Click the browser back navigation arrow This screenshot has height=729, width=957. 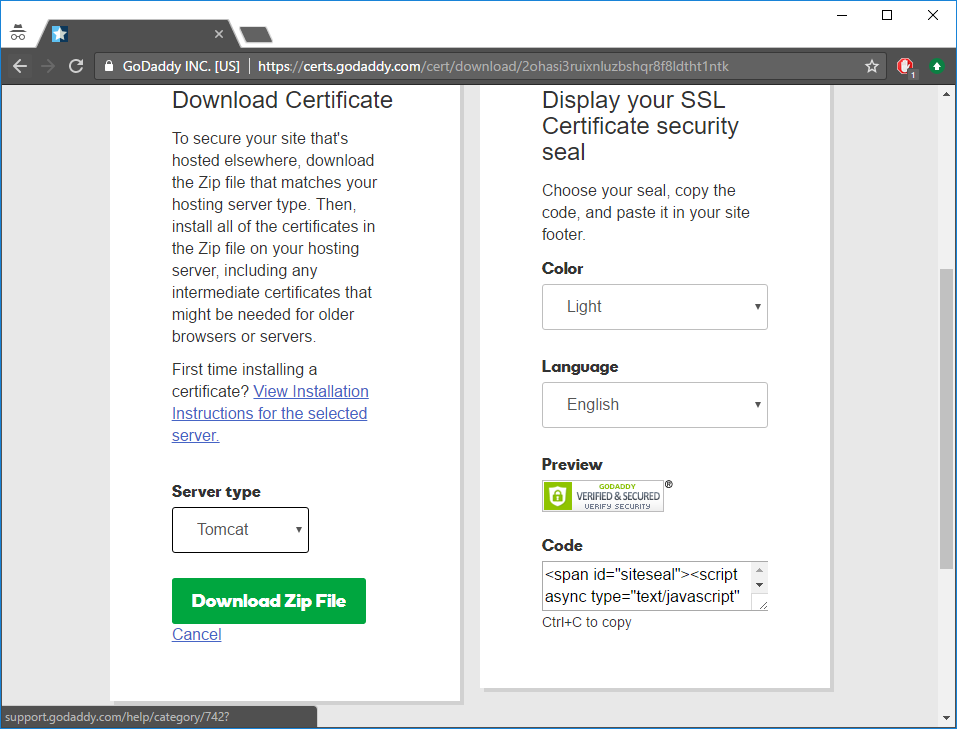20,66
